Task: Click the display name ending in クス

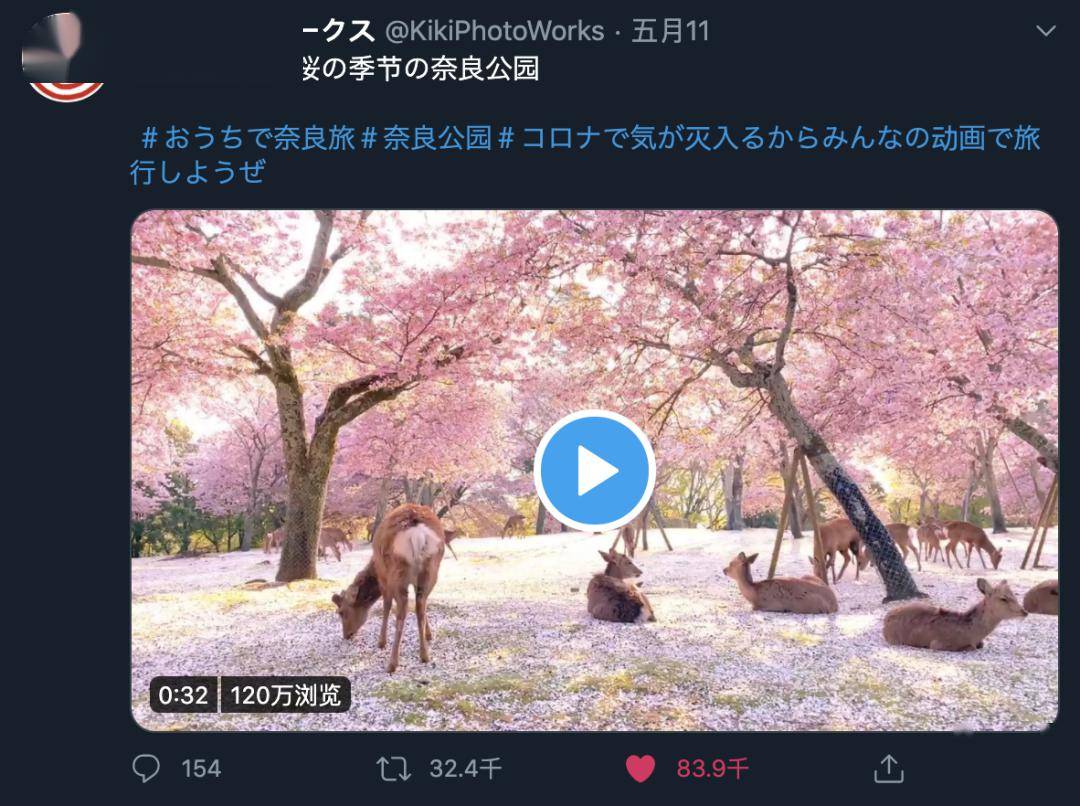Action: (338, 31)
